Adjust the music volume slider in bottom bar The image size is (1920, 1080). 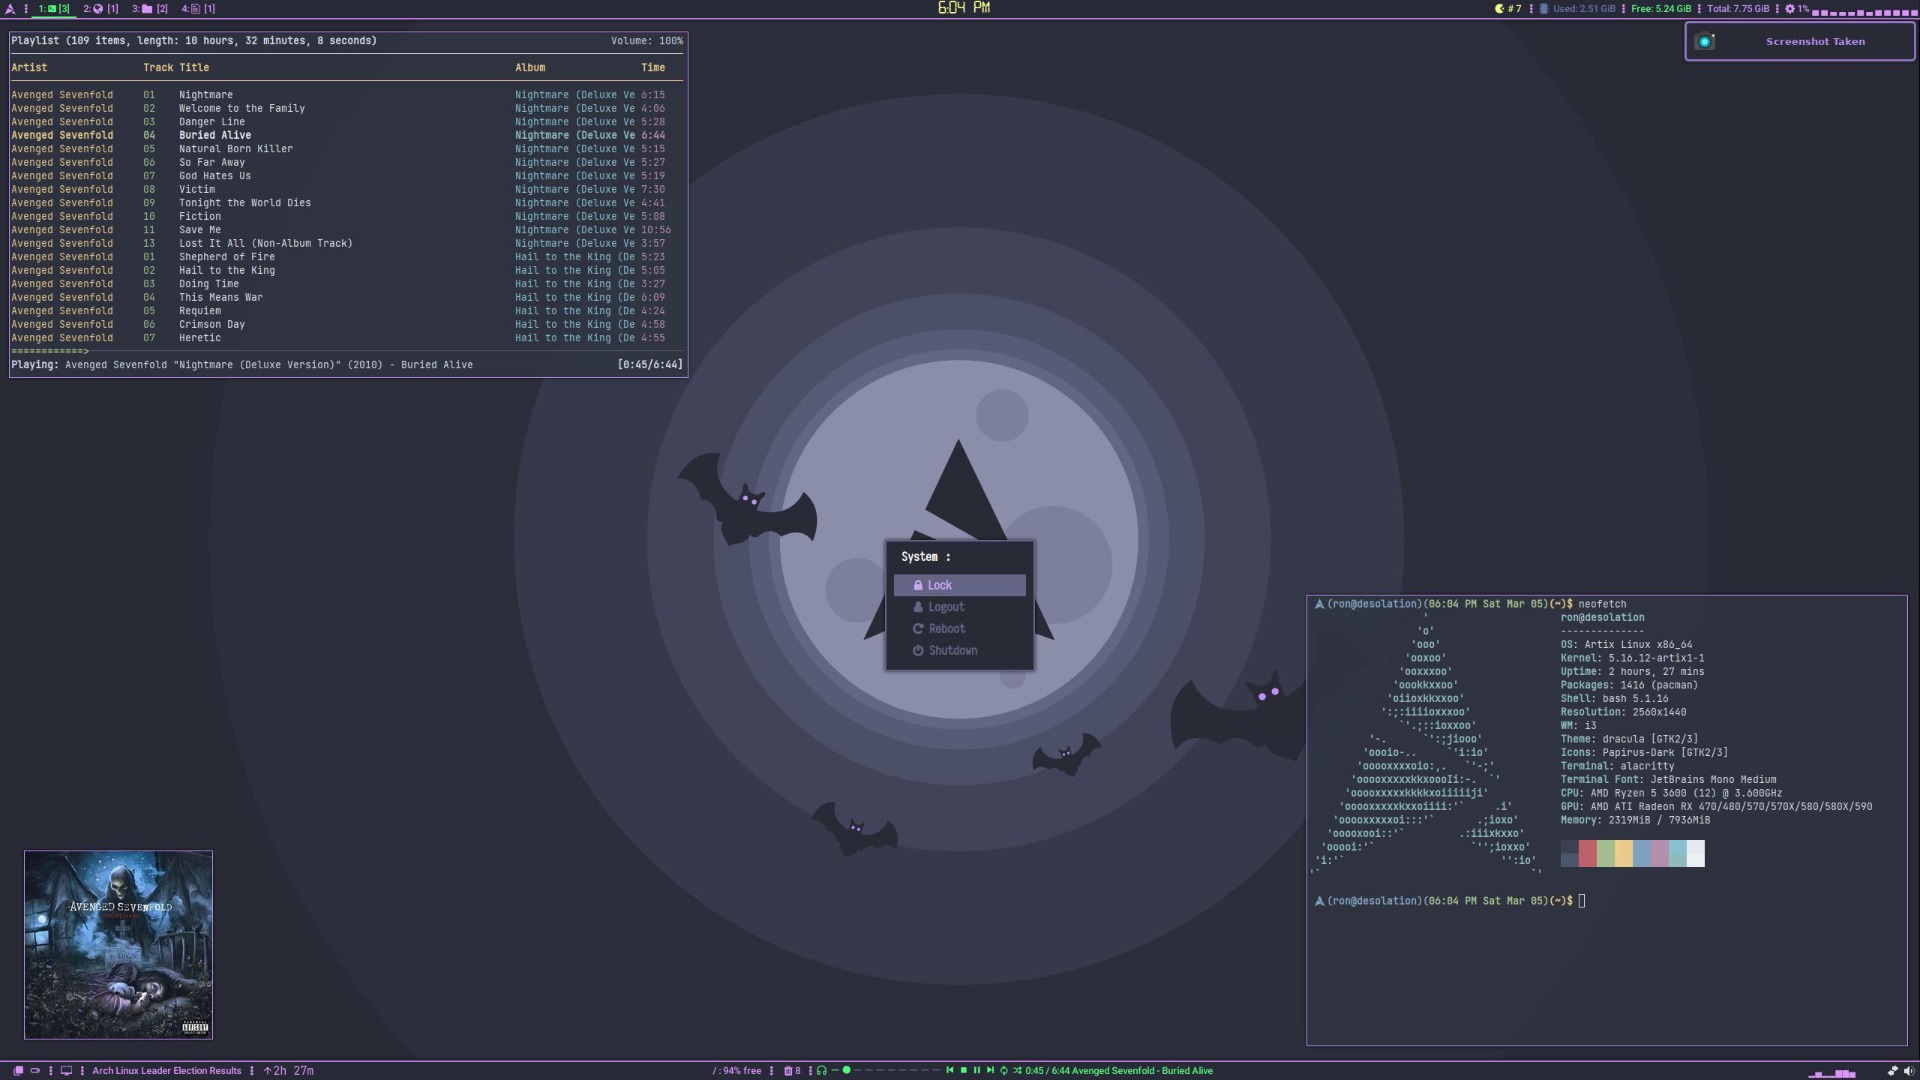(886, 1071)
